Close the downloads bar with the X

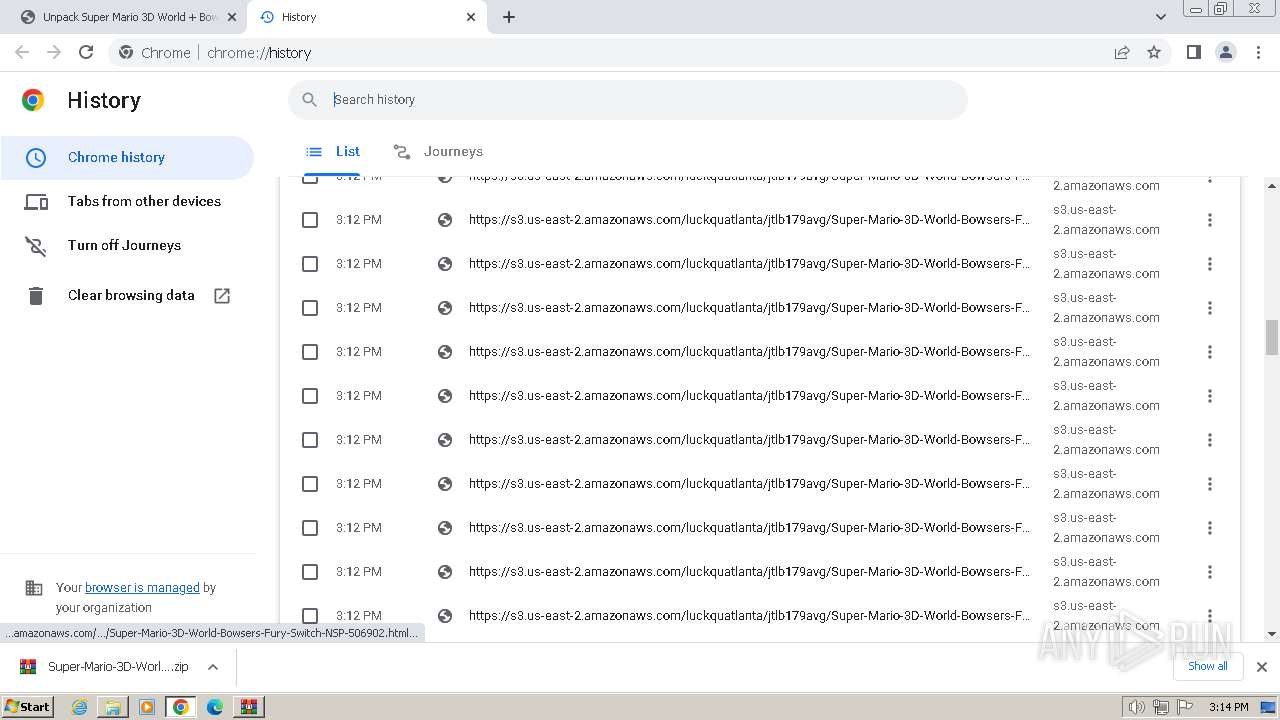1262,667
